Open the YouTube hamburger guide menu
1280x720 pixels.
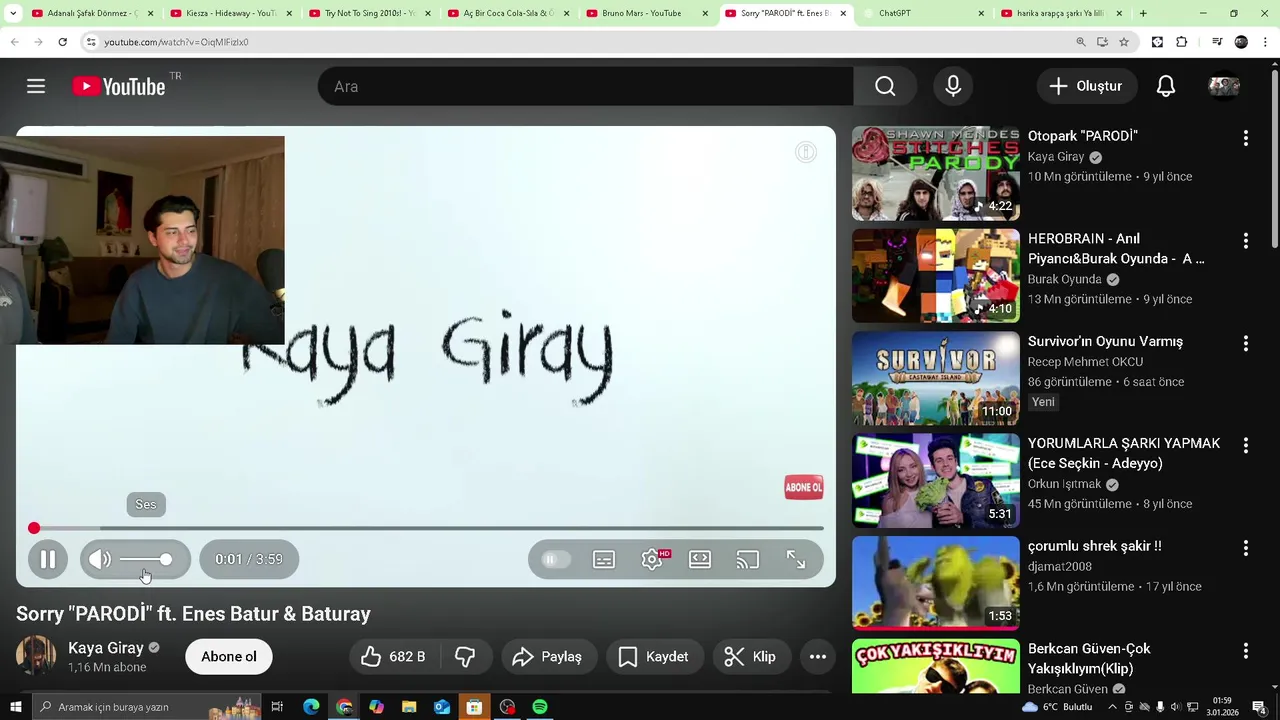coord(36,86)
